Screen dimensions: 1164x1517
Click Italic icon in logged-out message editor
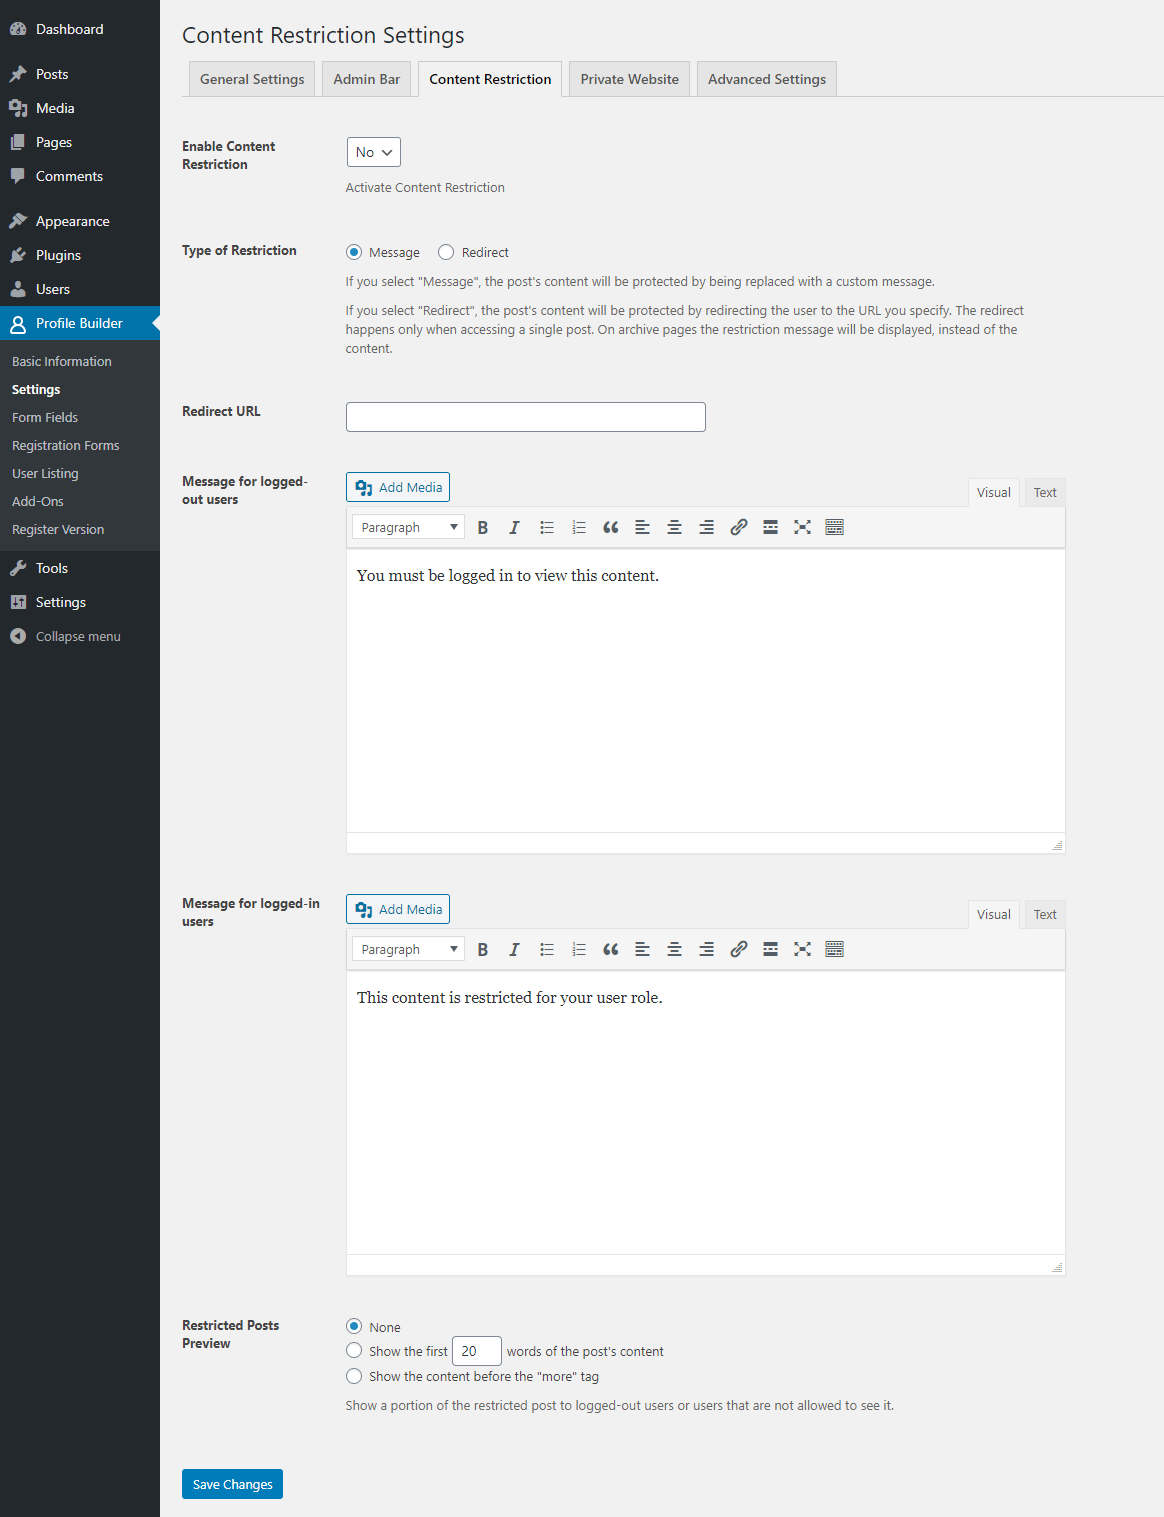click(514, 527)
